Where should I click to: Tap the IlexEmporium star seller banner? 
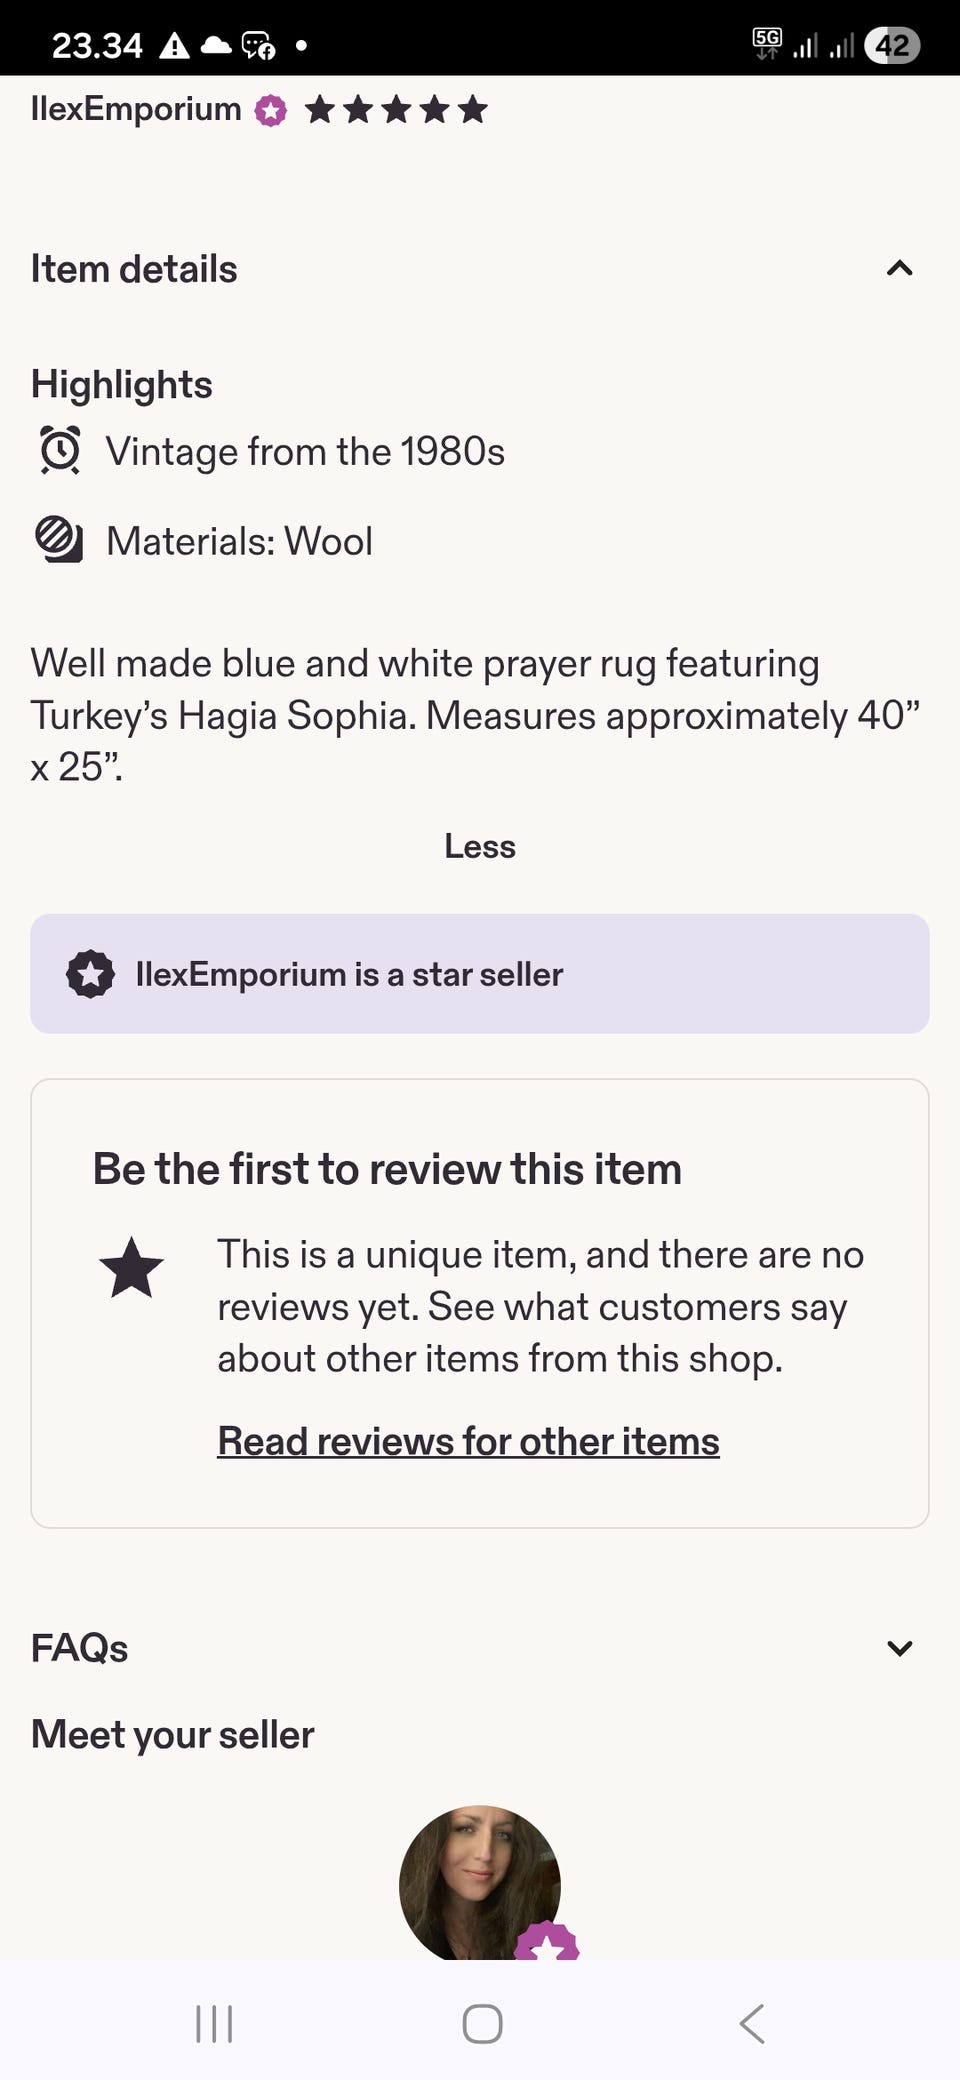point(480,974)
